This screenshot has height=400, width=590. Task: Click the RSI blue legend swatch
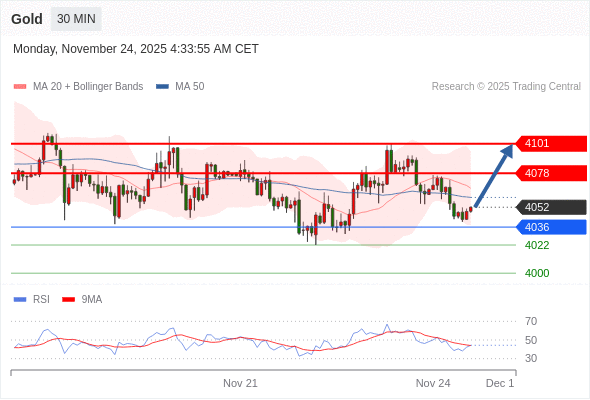tap(20, 300)
